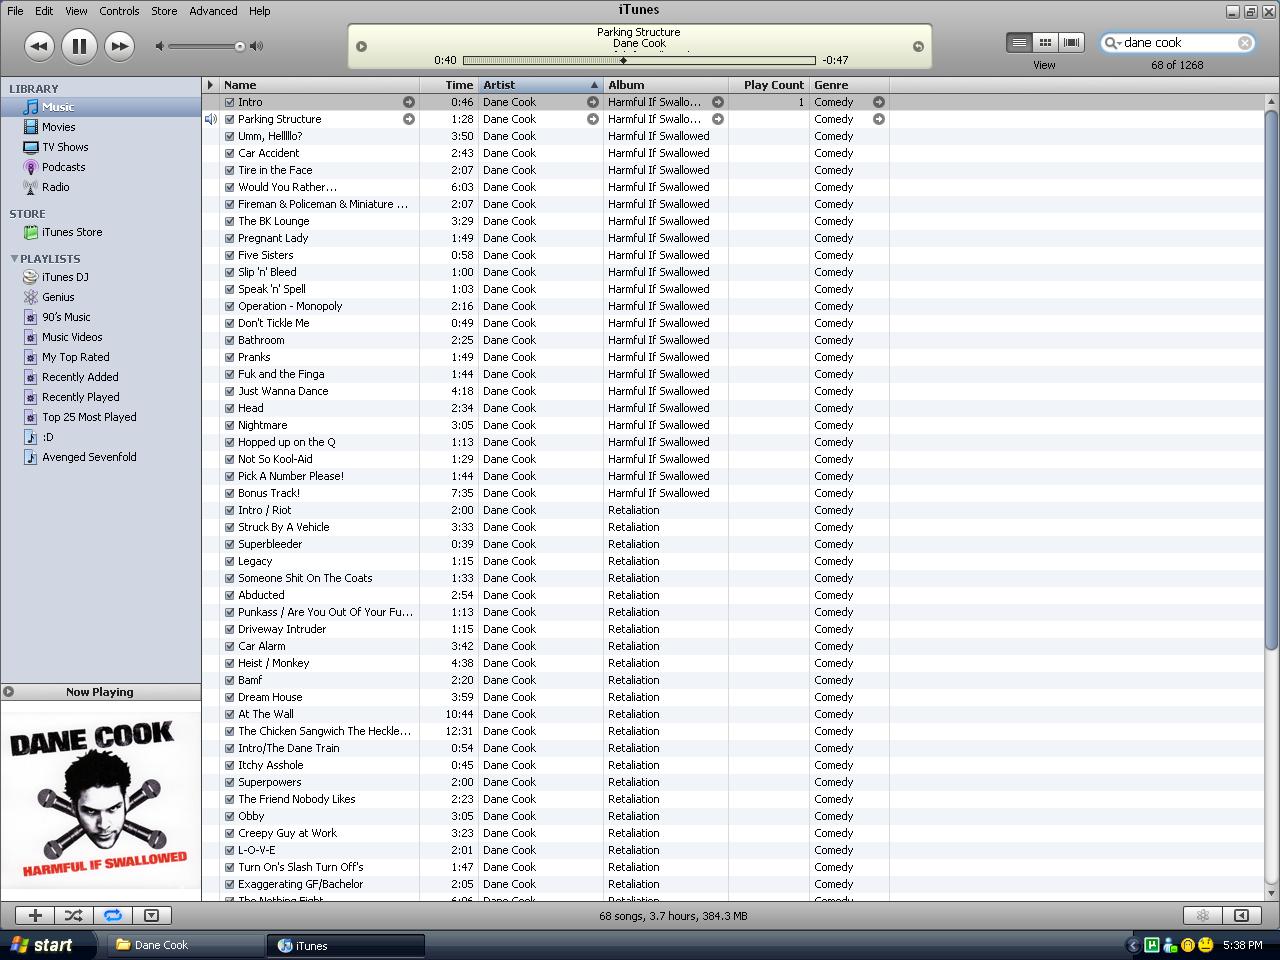Uncheck the Pregnant Lady track
This screenshot has width=1280, height=960.
pyautogui.click(x=230, y=238)
